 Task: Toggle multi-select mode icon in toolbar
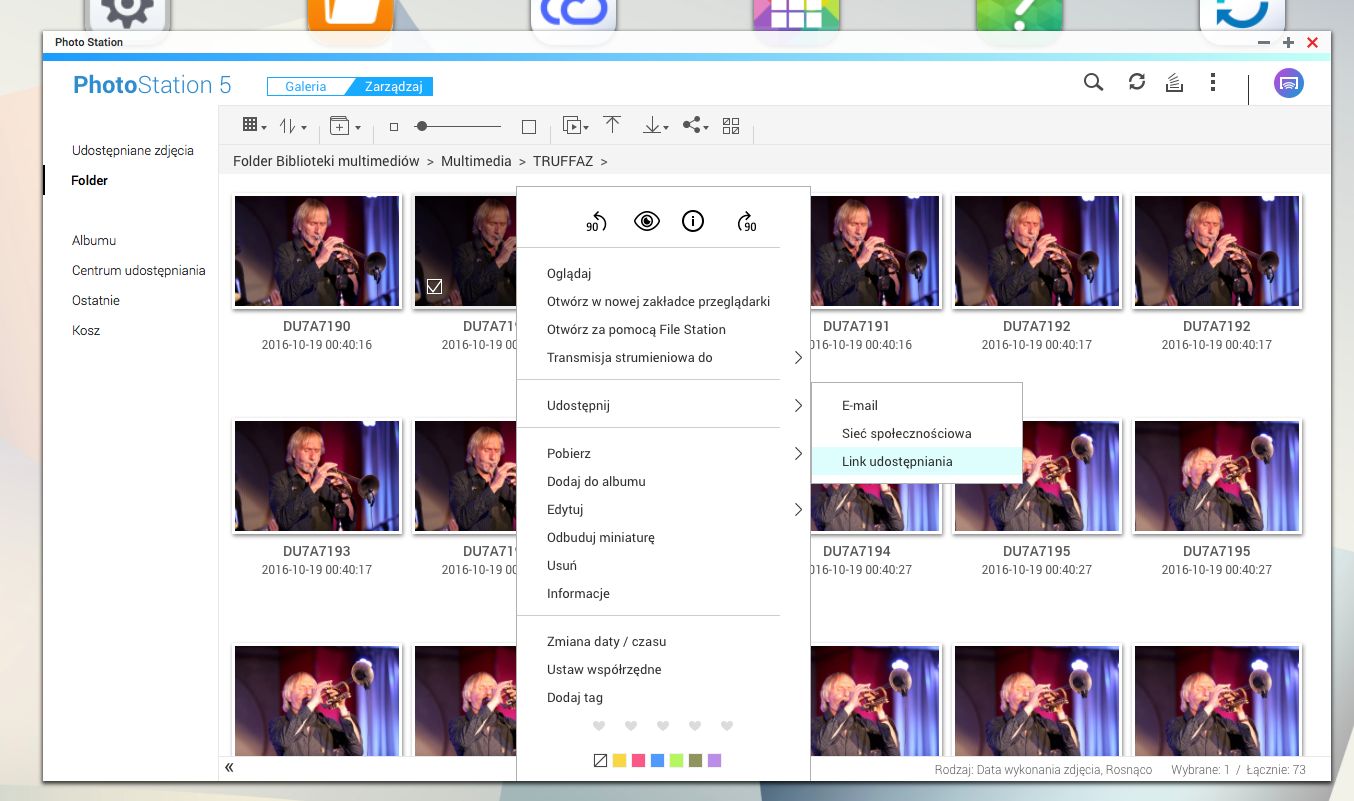tap(731, 126)
